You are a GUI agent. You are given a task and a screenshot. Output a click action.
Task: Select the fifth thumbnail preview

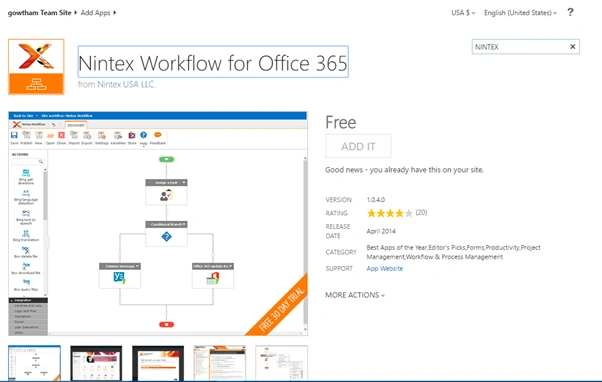point(282,363)
